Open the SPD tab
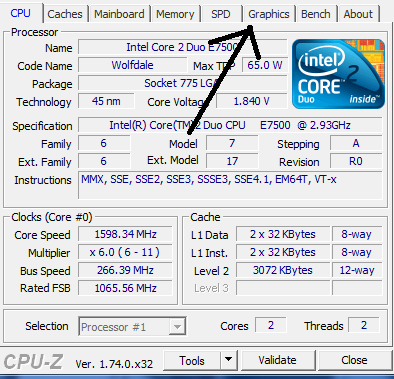 (221, 14)
